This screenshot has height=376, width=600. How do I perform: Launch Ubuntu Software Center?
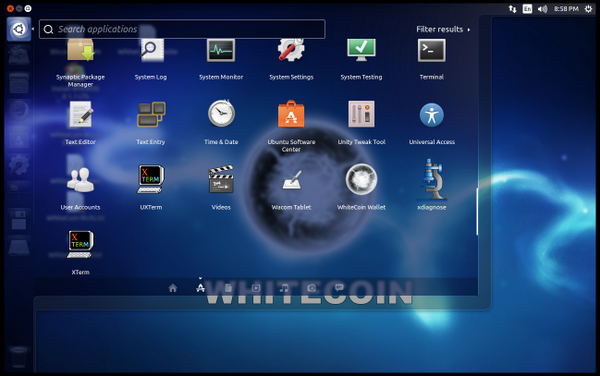pyautogui.click(x=291, y=114)
